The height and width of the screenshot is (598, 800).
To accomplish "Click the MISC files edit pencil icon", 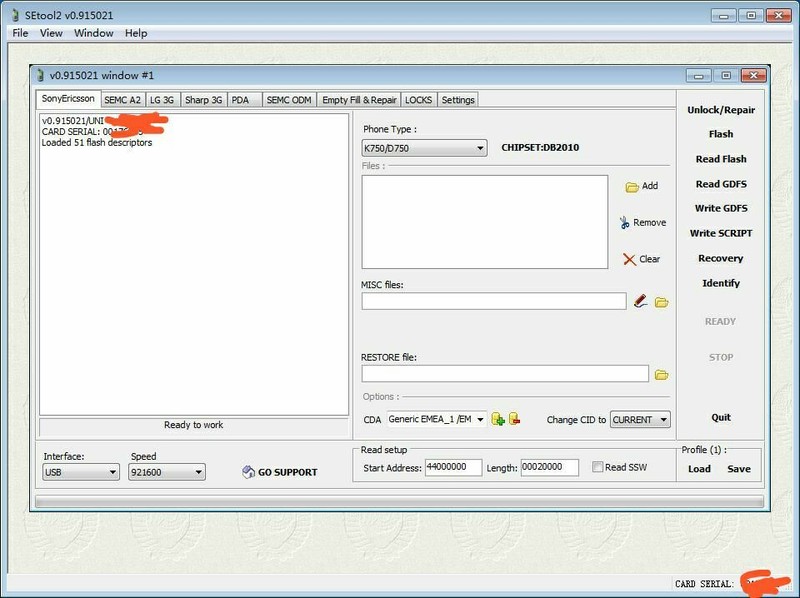I will coord(640,301).
